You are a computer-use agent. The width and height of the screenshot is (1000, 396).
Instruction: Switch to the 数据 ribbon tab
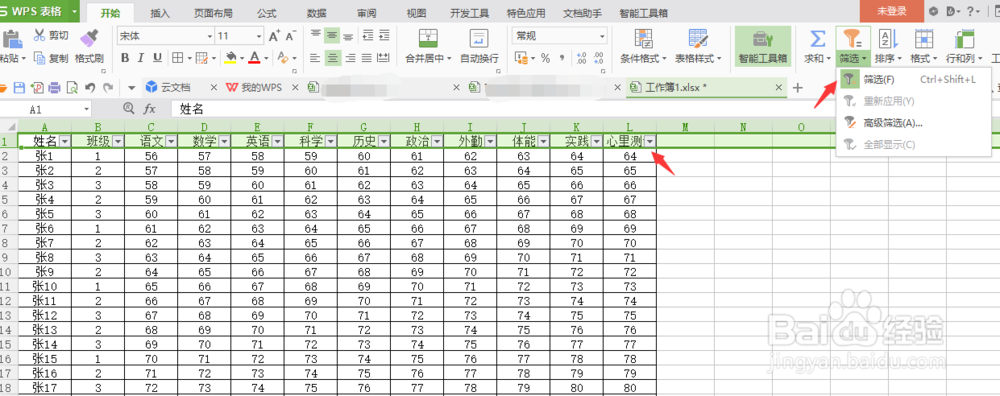click(316, 12)
